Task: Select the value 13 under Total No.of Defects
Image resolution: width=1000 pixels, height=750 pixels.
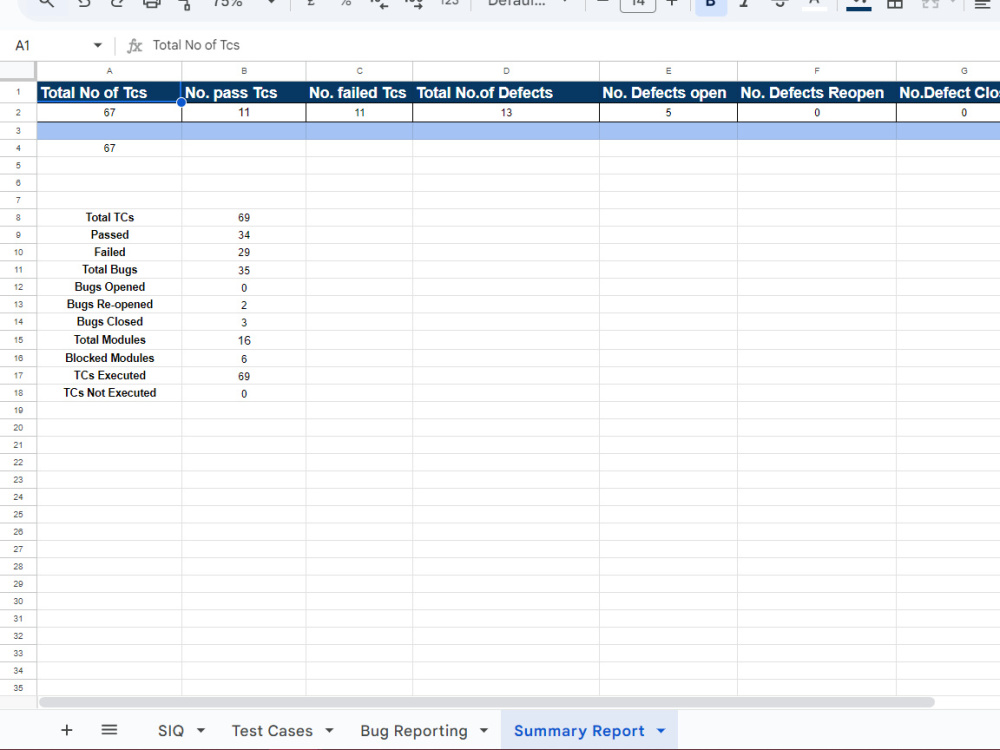Action: pyautogui.click(x=506, y=113)
